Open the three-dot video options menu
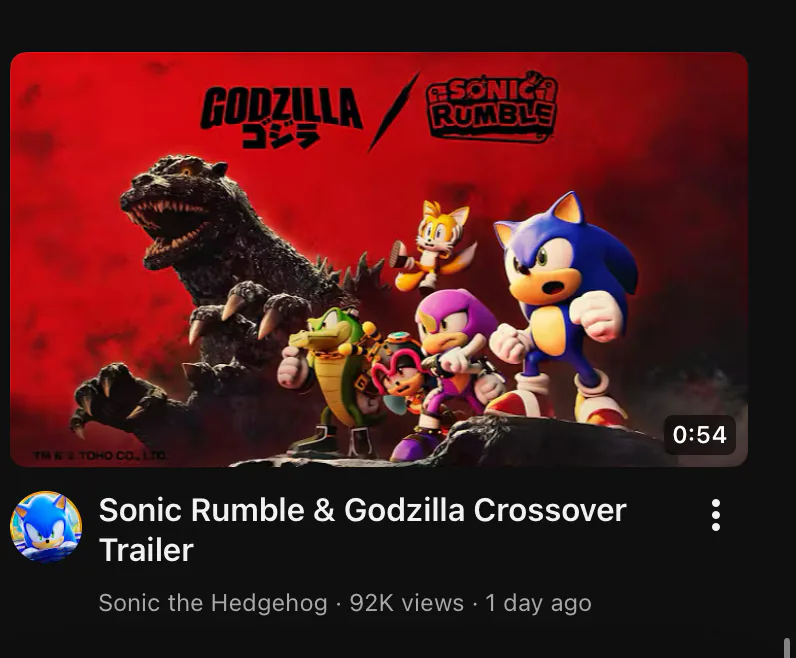Viewport: 796px width, 658px height. pyautogui.click(x=715, y=515)
